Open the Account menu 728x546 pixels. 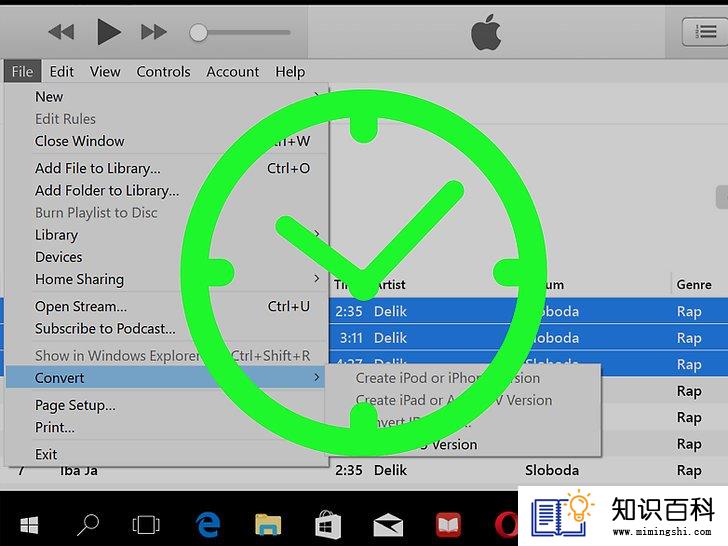pos(233,72)
